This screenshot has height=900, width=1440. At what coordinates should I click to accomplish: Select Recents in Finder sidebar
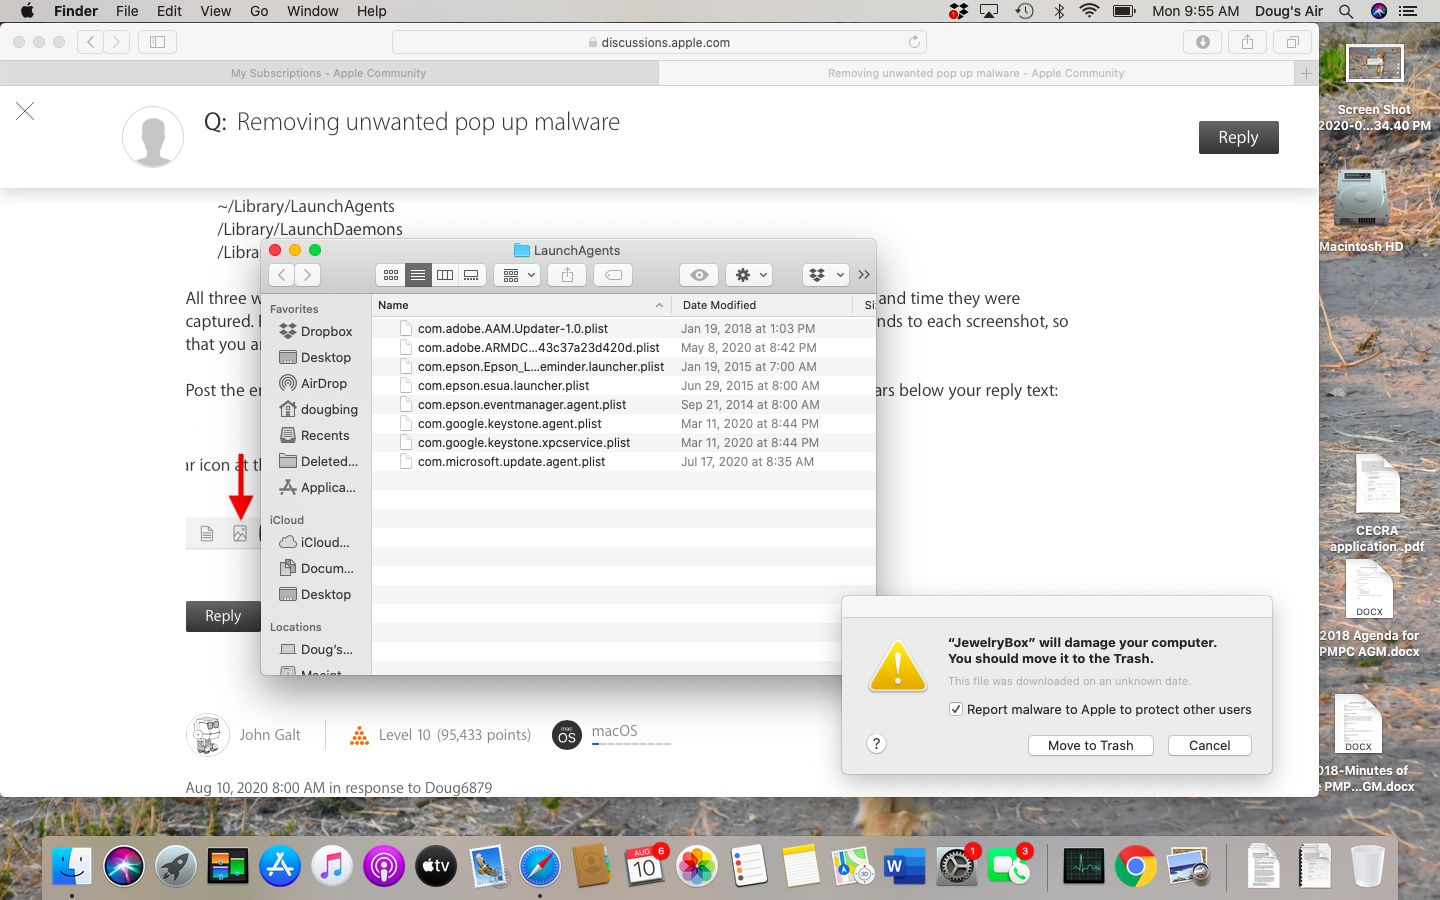(x=315, y=435)
